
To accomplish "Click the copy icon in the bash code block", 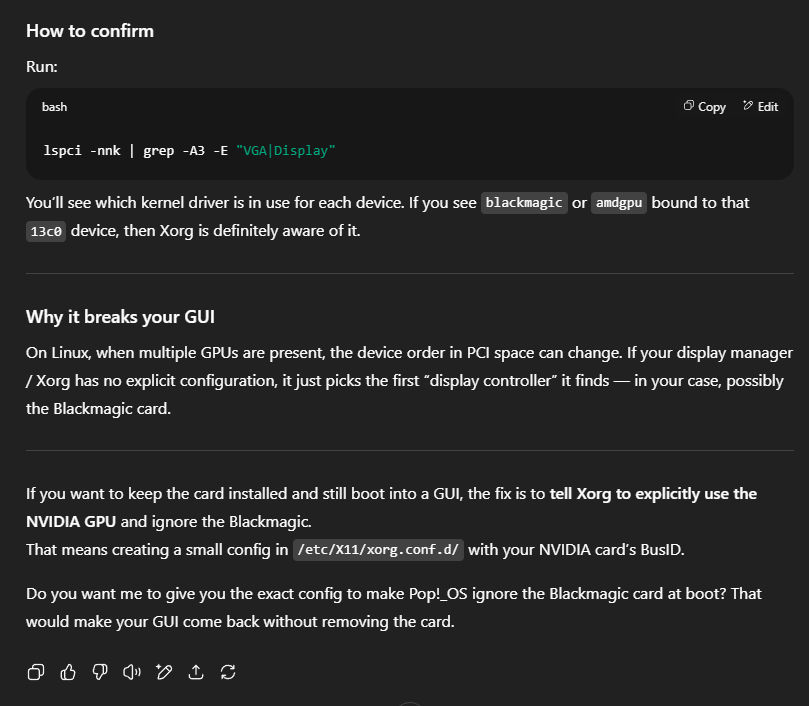I will (689, 106).
